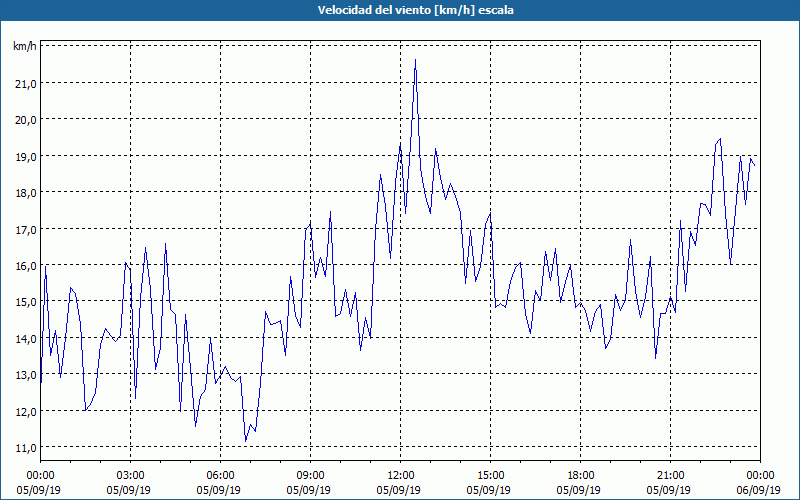
Task: Select the 'km/h' unit label on the axis
Action: (25, 46)
